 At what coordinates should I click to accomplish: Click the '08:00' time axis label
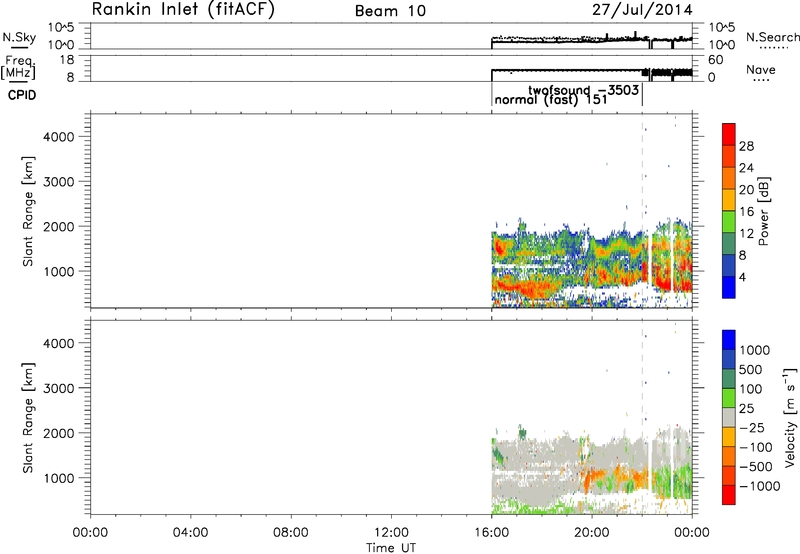click(x=291, y=532)
